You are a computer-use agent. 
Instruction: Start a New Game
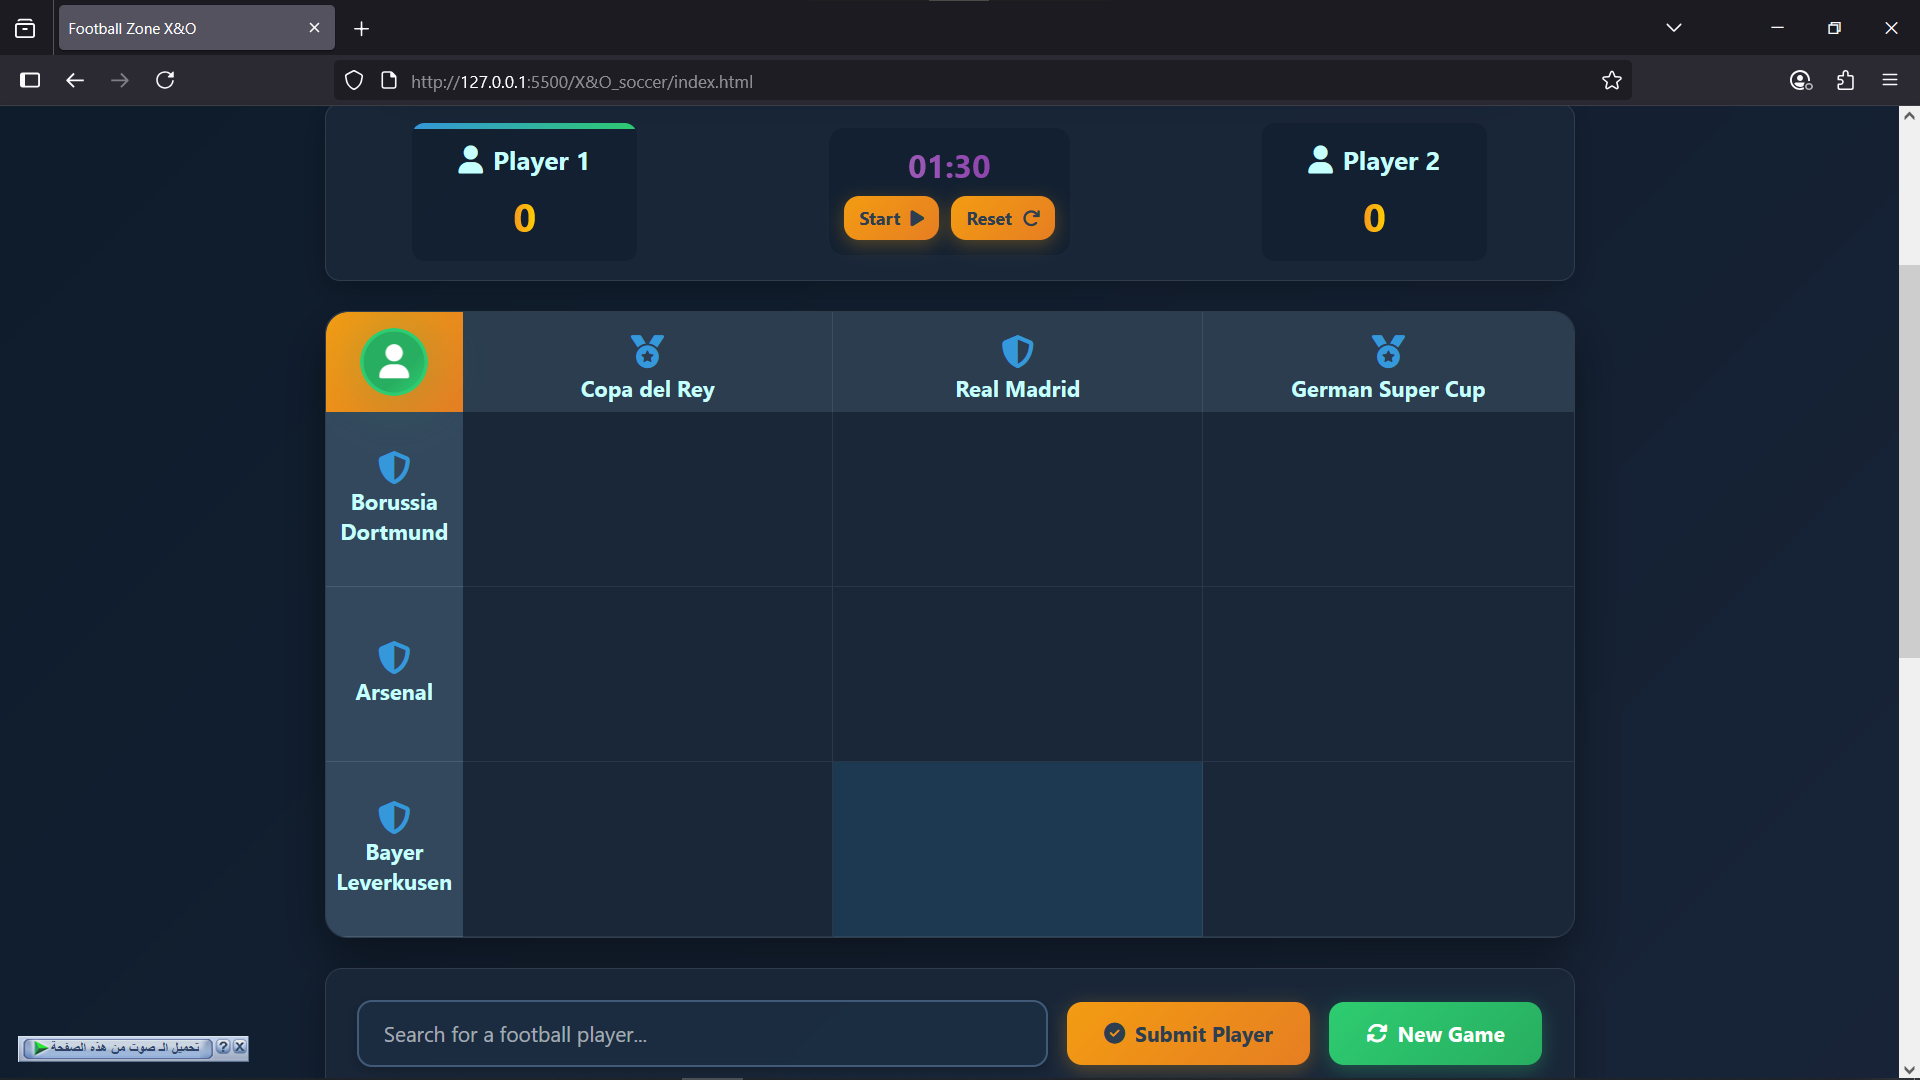(1435, 1034)
